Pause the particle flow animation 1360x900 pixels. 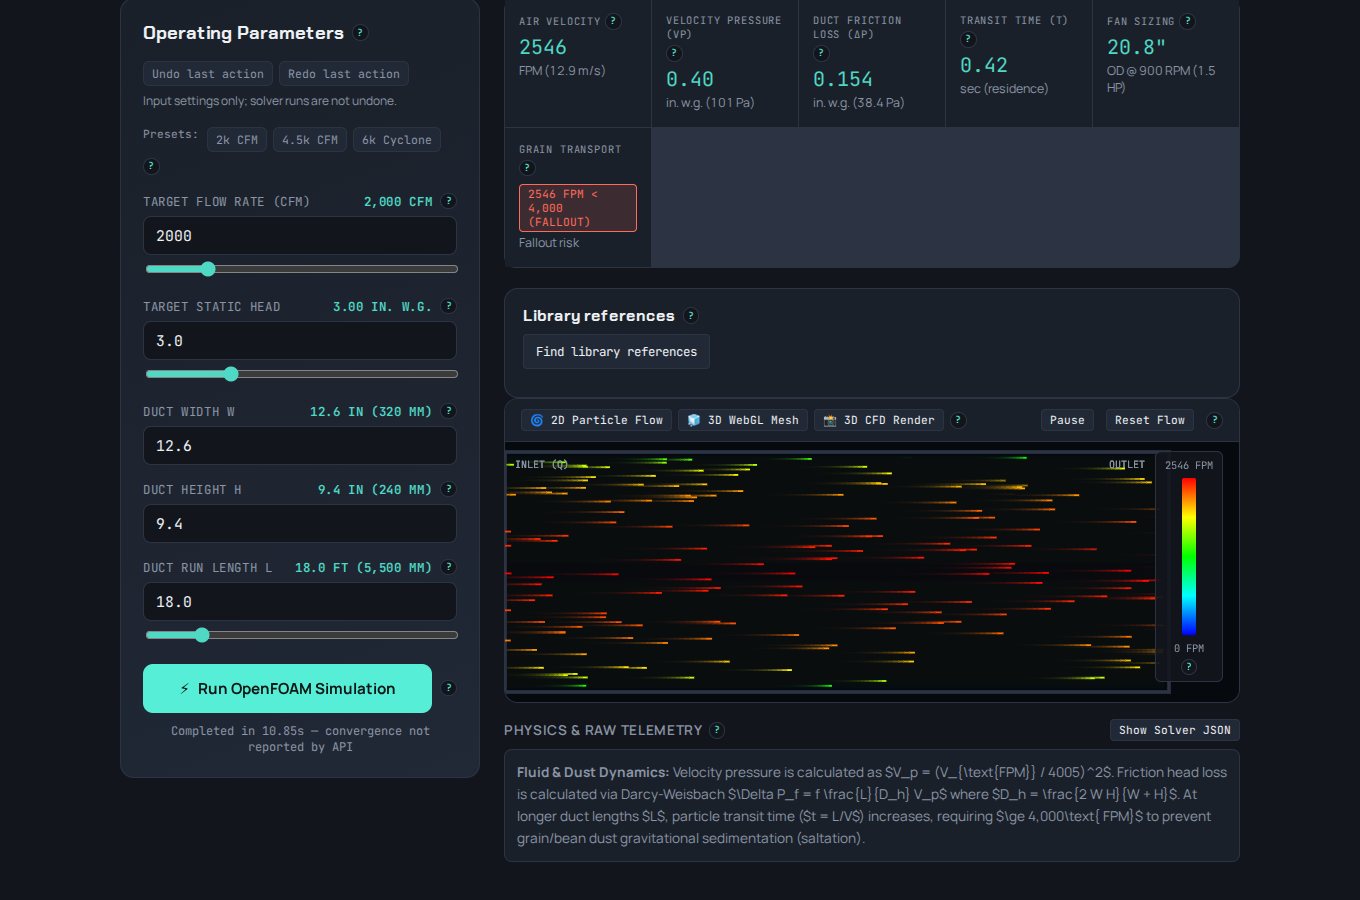point(1067,420)
